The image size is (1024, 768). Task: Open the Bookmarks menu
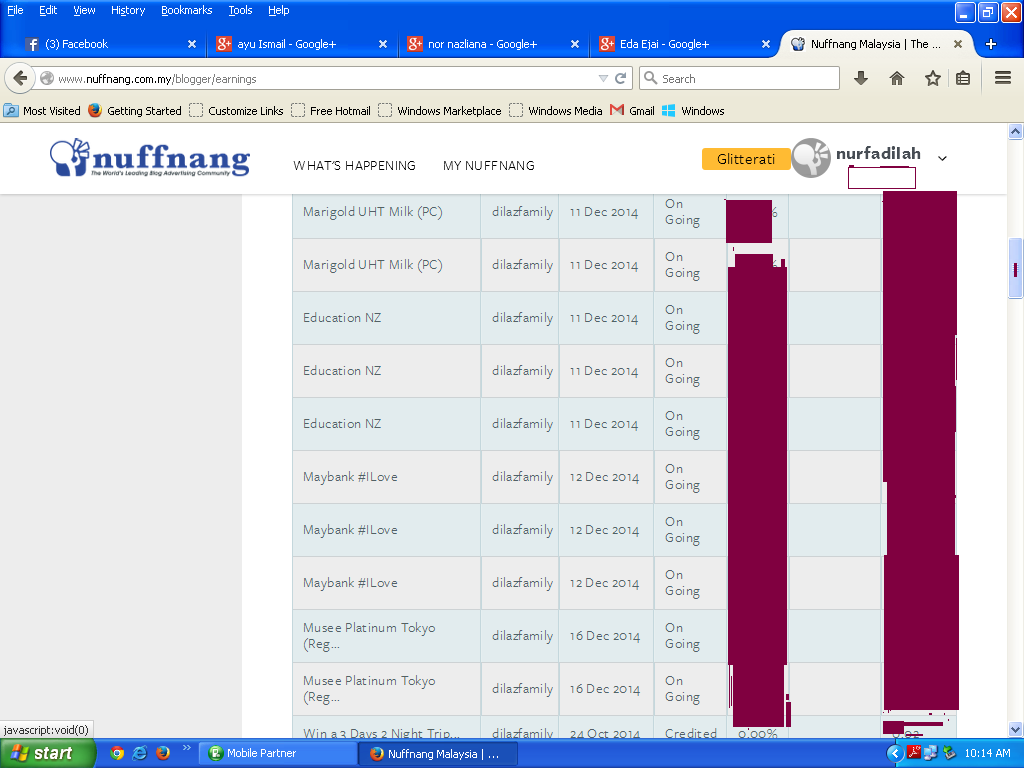[187, 10]
